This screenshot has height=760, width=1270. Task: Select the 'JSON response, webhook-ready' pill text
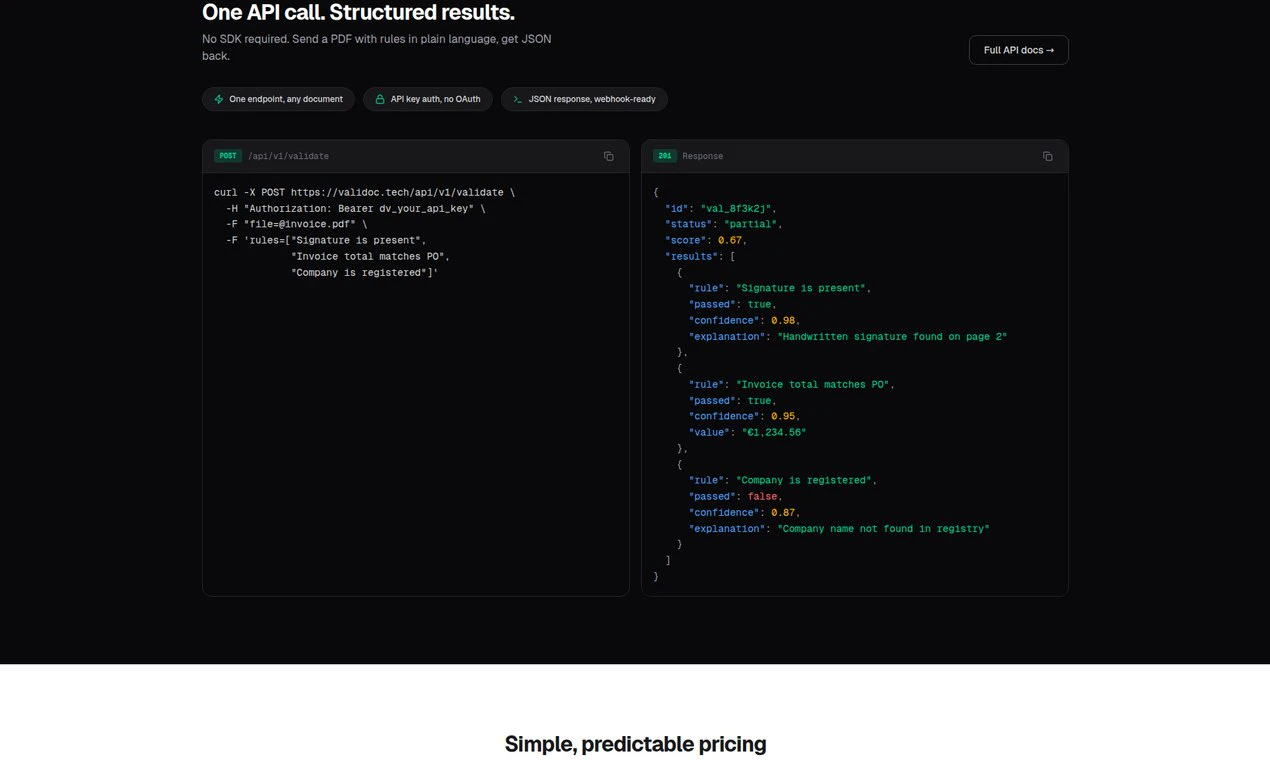point(593,99)
